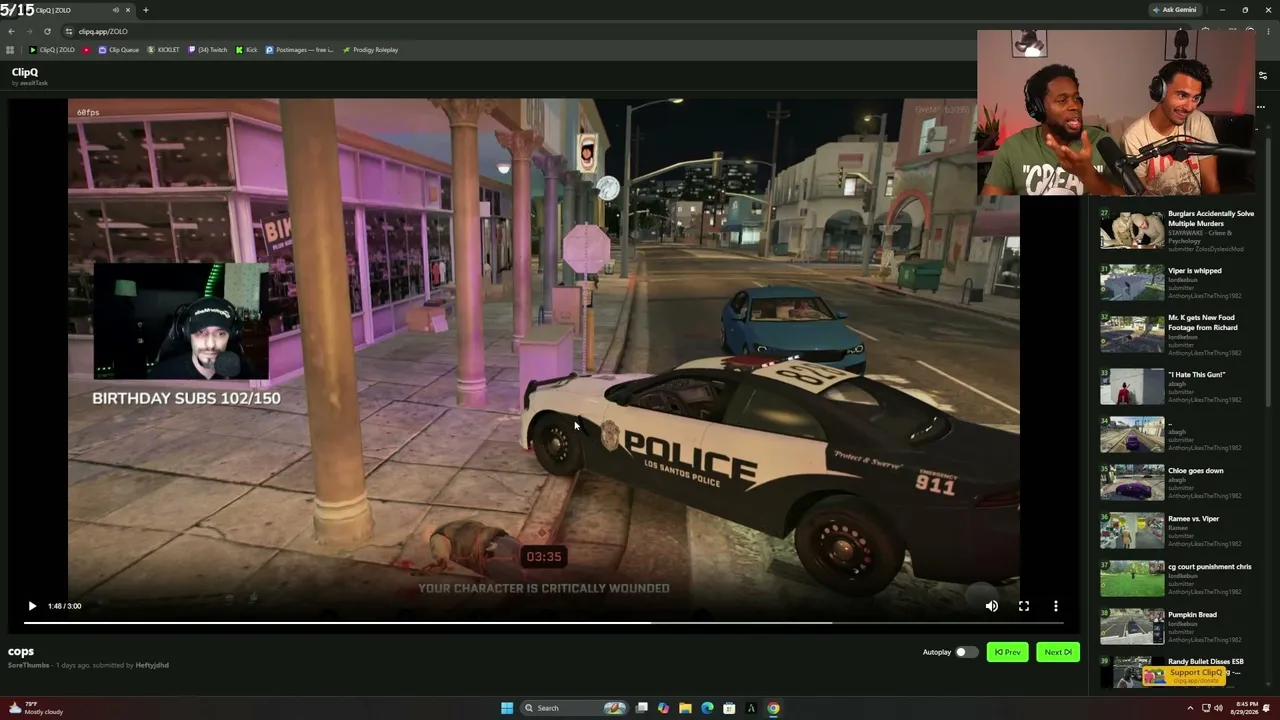Play the video with the play button
This screenshot has width=1280, height=720.
point(32,606)
